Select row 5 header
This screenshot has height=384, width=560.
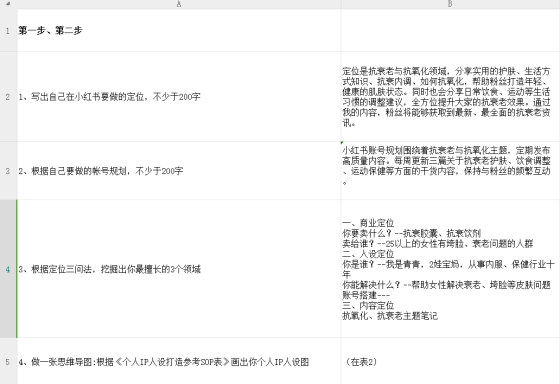tap(8, 361)
